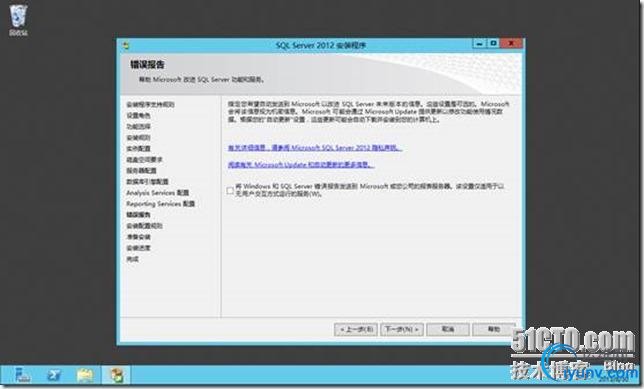Select the 安装程序支持规则 step in the sidebar
This screenshot has width=644, height=389.
[x=150, y=104]
